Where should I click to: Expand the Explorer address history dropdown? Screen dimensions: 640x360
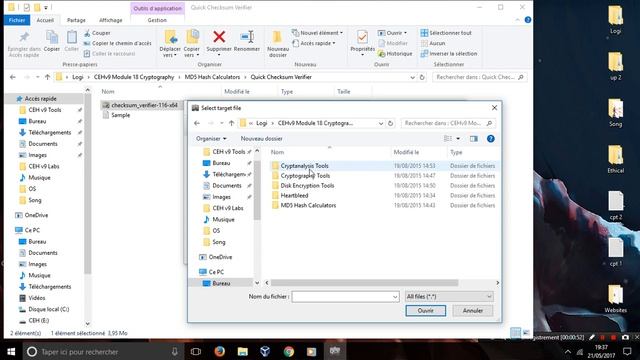(x=412, y=77)
